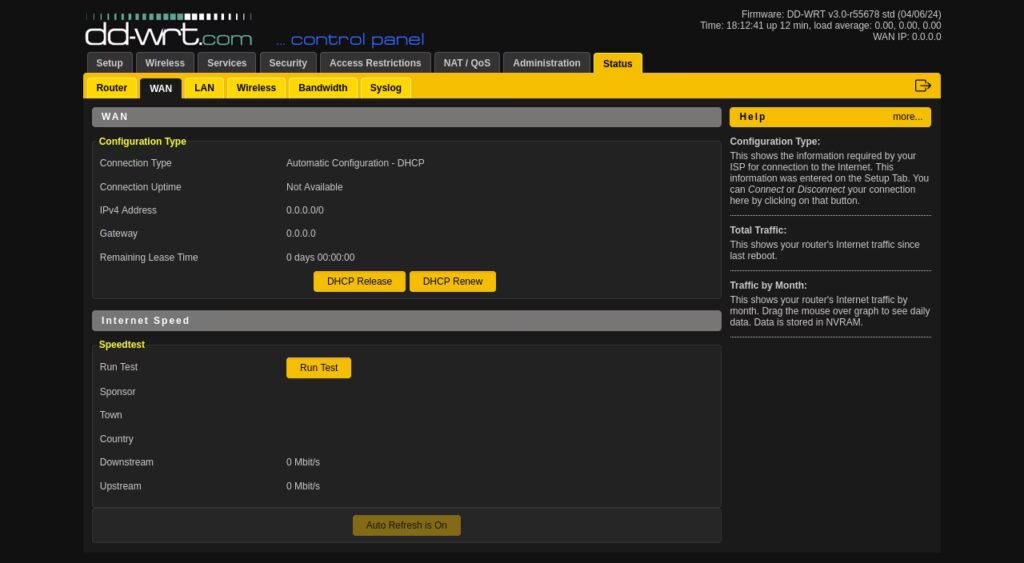Open the Help more... link
1024x563 pixels.
[907, 117]
